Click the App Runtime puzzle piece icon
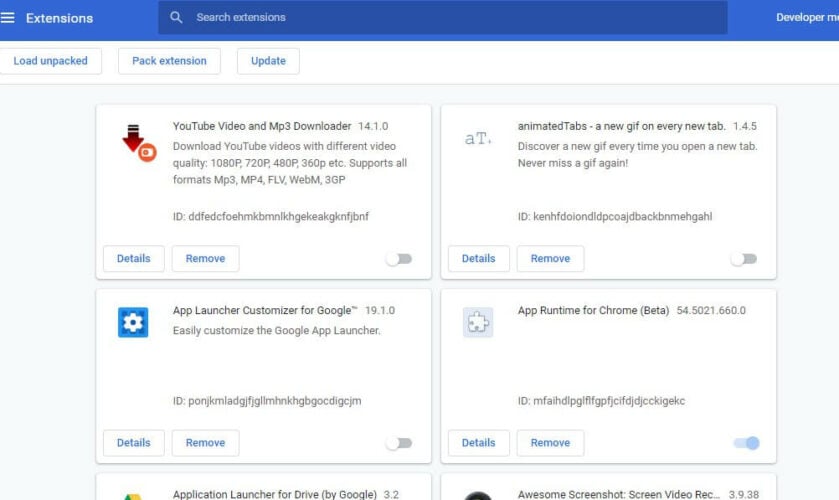The width and height of the screenshot is (839, 500). click(x=478, y=322)
